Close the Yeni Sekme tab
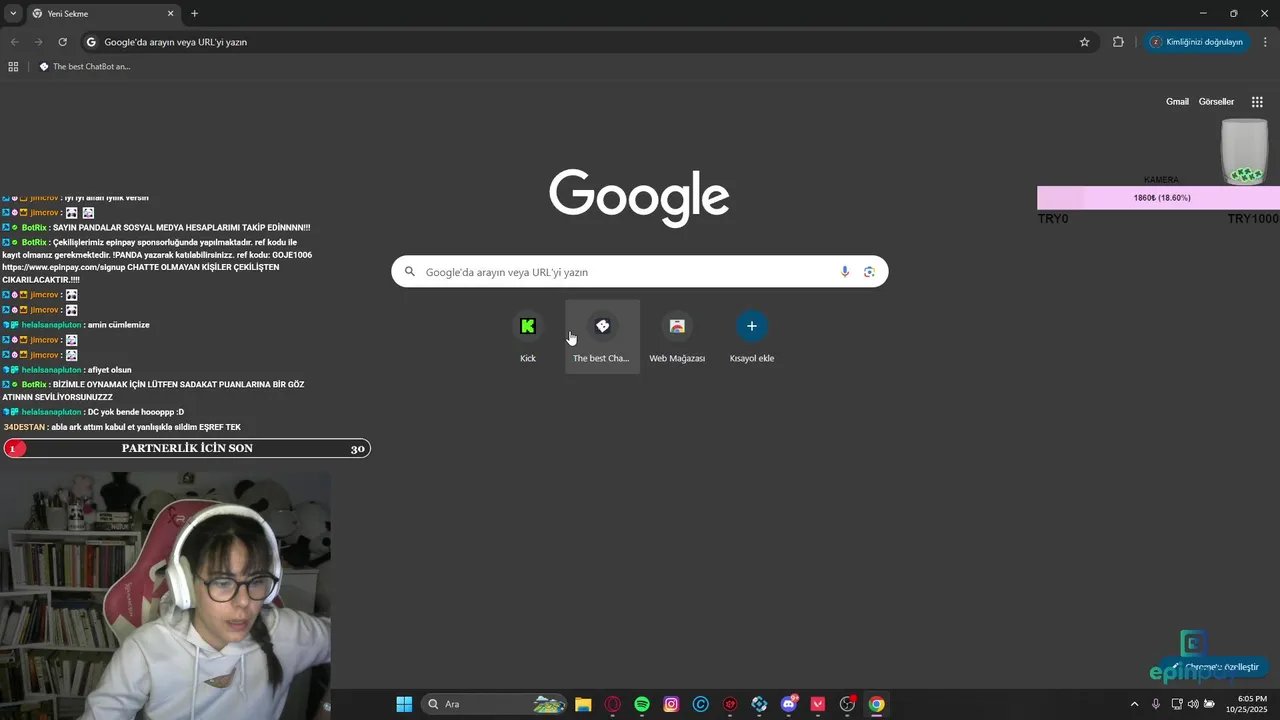1280x720 pixels. pyautogui.click(x=170, y=14)
